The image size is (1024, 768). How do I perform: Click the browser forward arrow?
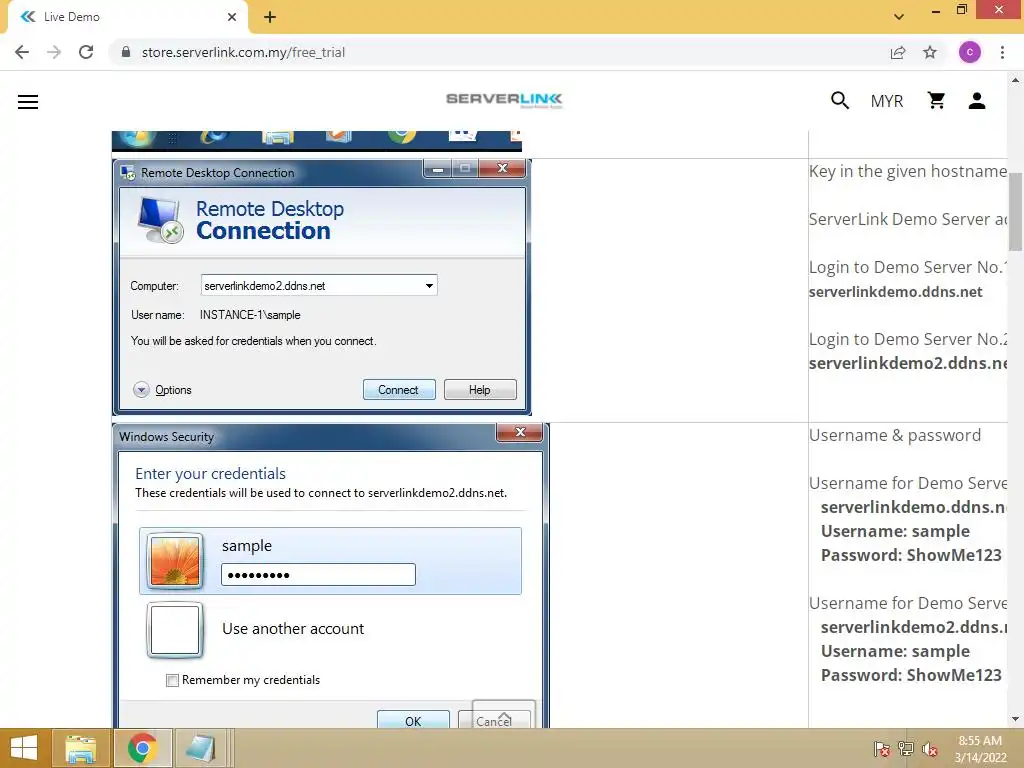(54, 52)
